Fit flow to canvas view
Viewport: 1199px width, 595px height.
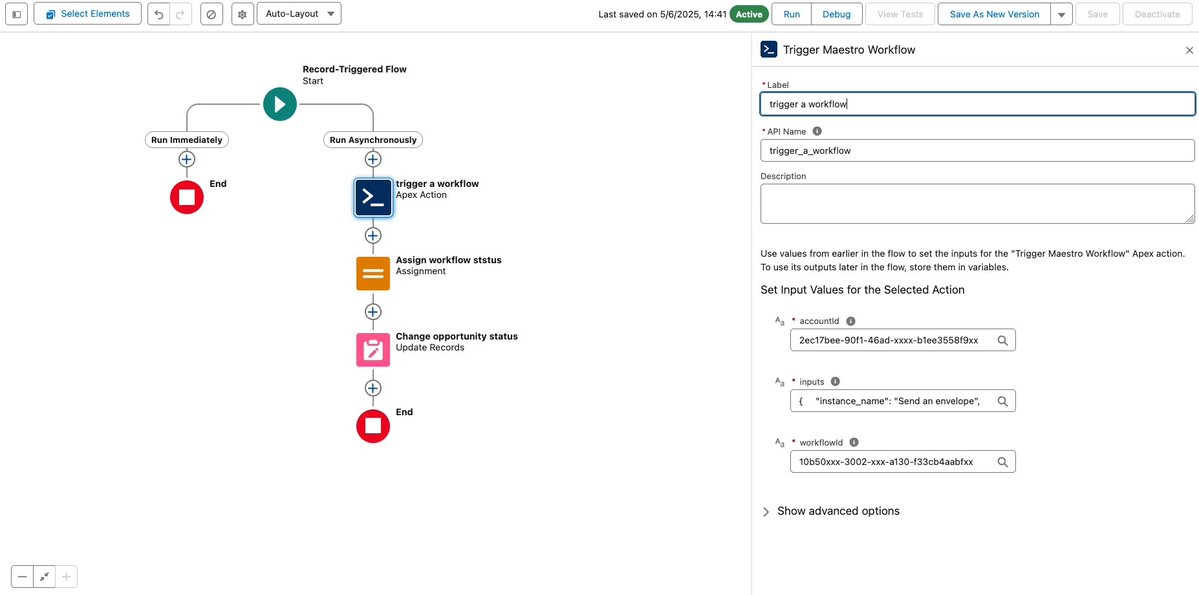pyautogui.click(x=44, y=577)
